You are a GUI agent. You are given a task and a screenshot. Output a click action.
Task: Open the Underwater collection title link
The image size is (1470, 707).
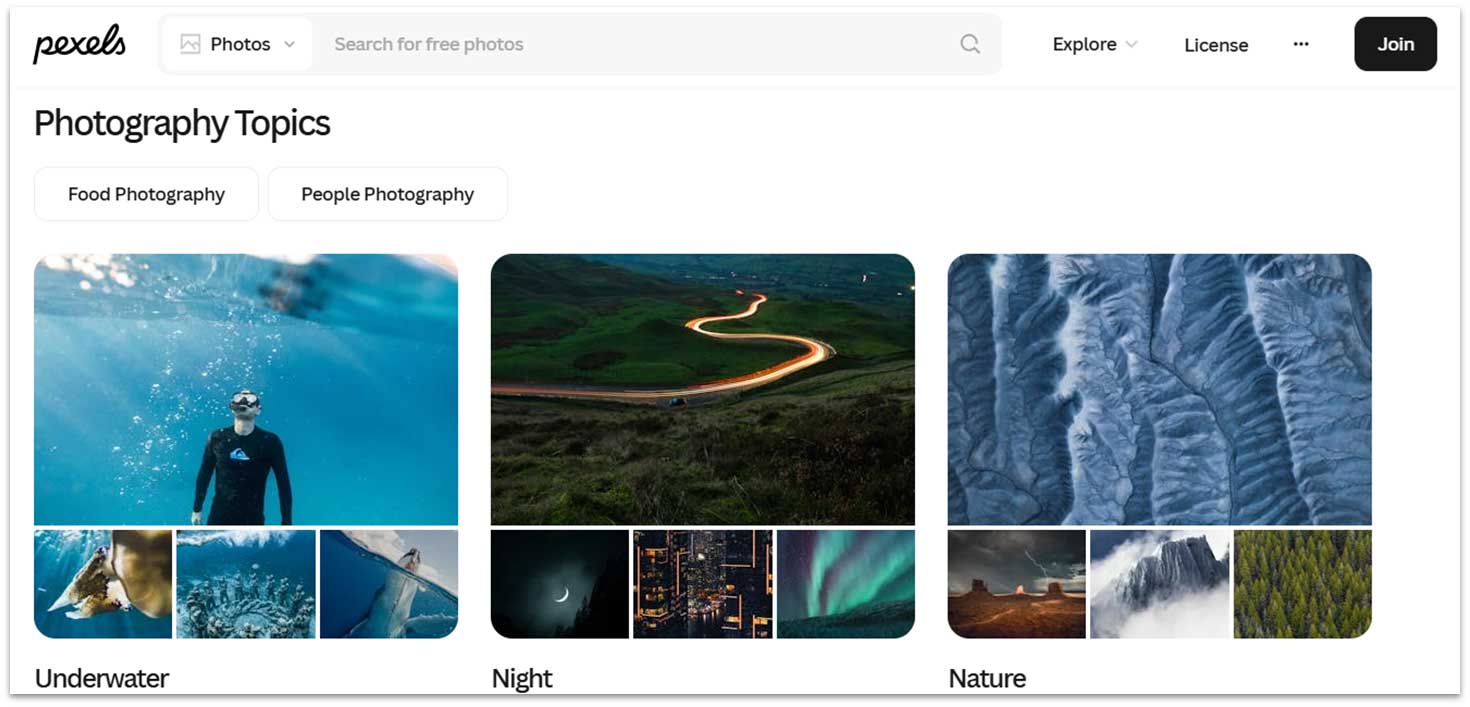click(x=102, y=678)
